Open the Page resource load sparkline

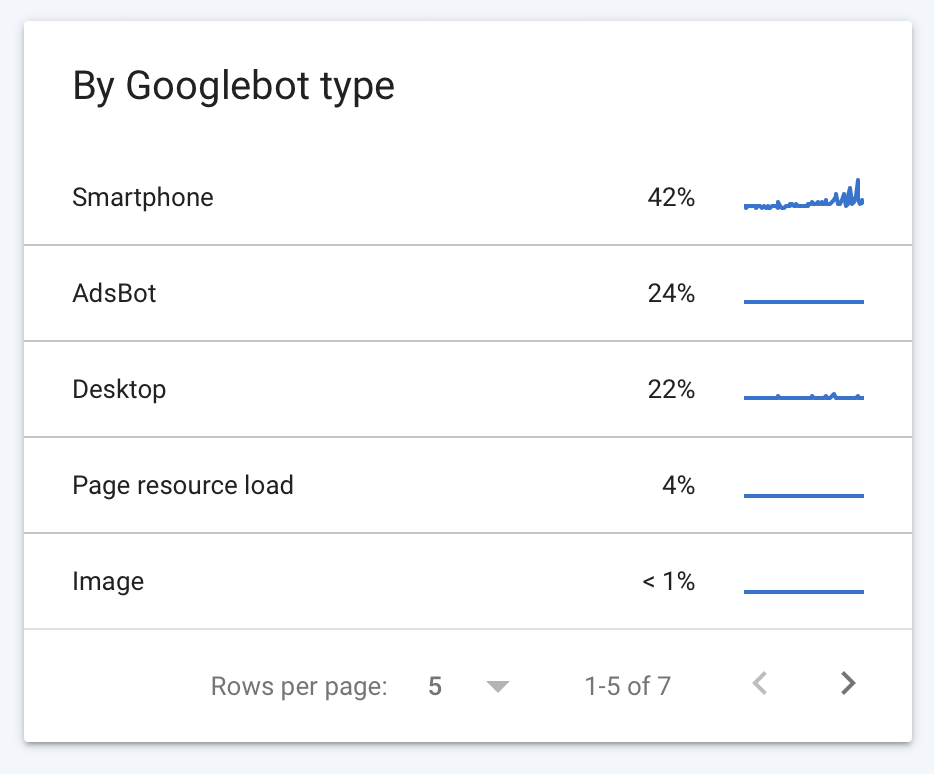click(x=804, y=495)
